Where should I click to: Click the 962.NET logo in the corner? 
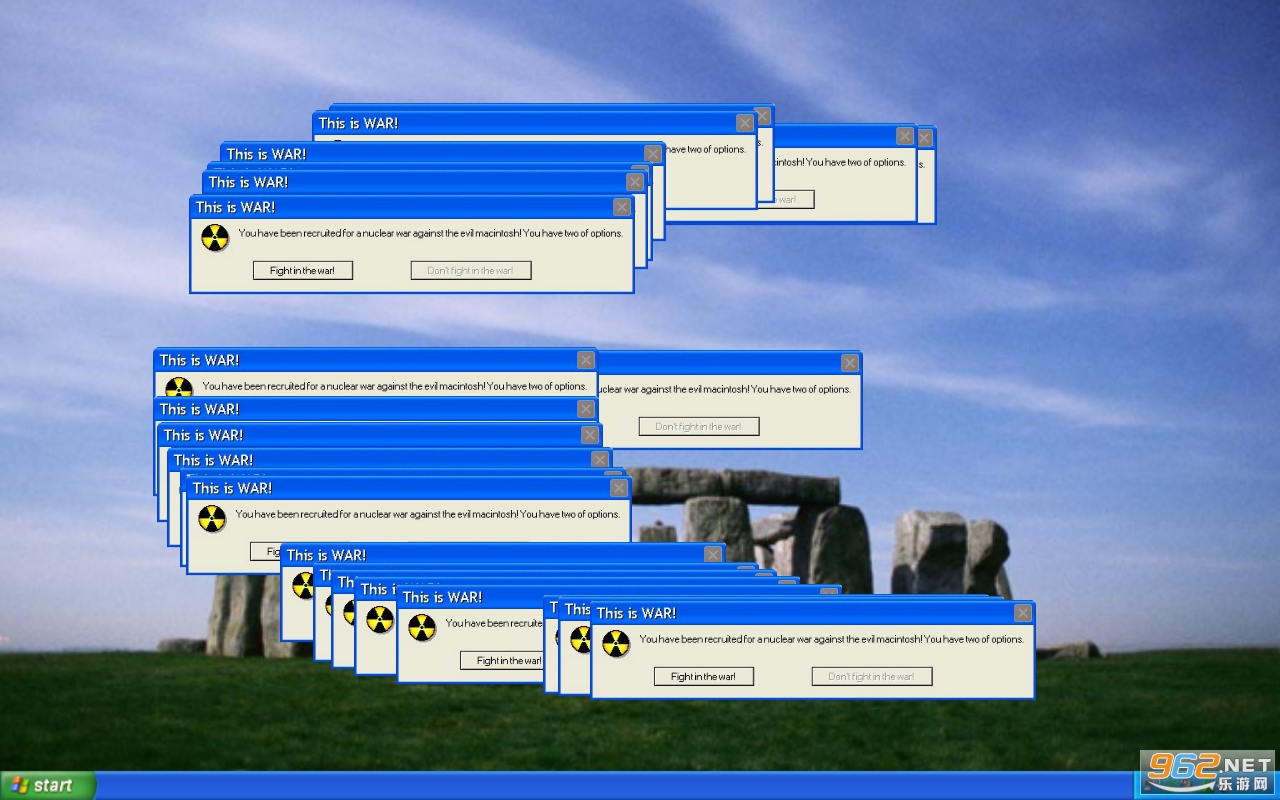coord(1208,774)
